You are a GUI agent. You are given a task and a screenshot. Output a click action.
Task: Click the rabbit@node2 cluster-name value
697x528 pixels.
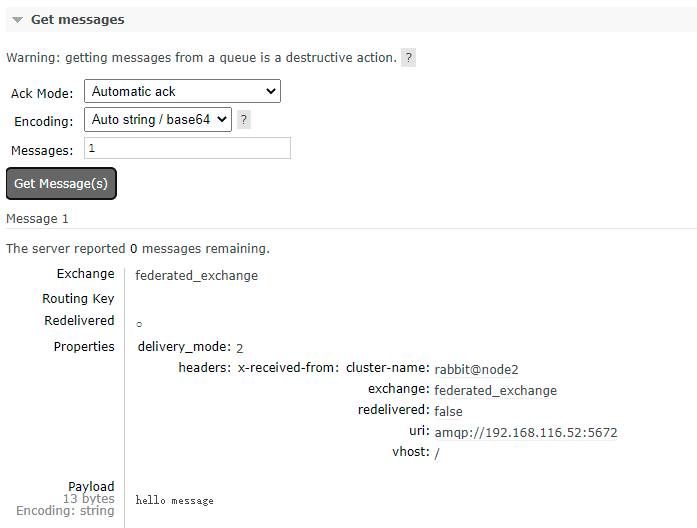[476, 369]
